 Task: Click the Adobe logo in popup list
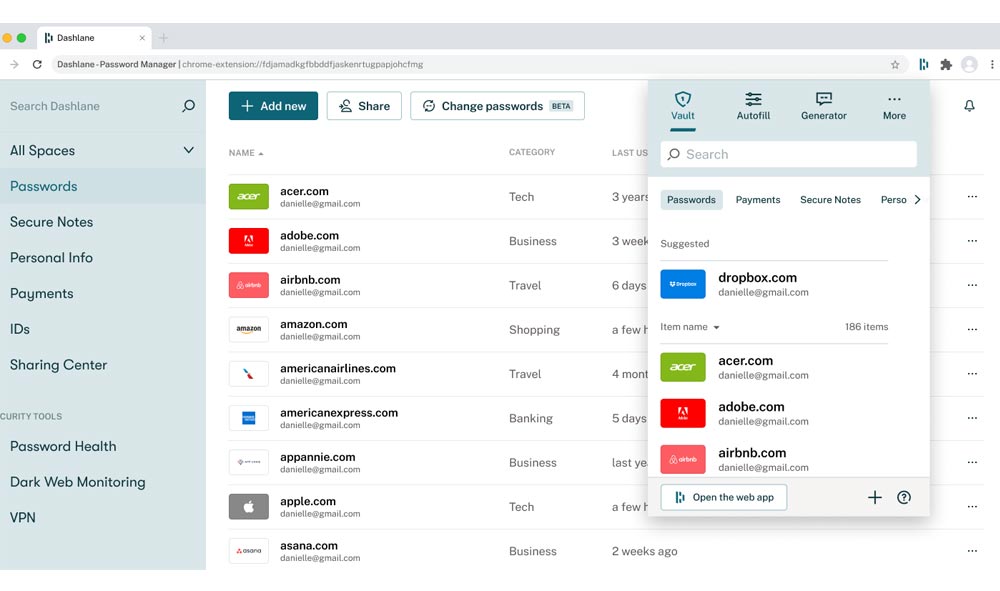pos(682,413)
